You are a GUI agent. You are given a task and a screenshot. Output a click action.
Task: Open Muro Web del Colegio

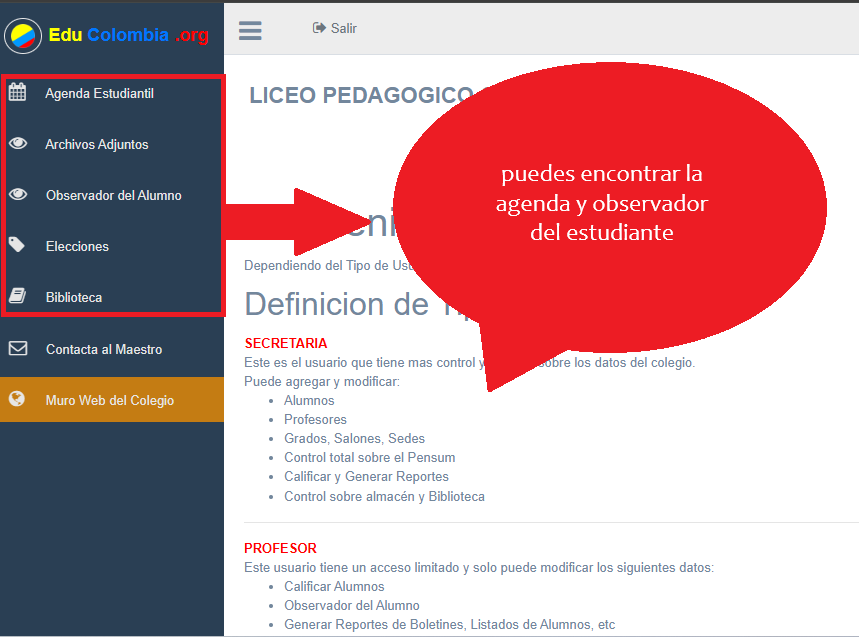[110, 400]
